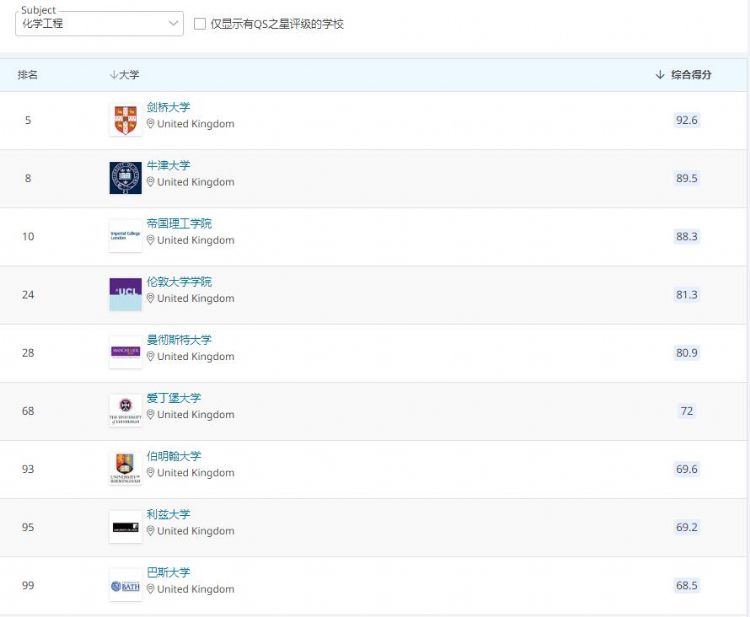Click rank 10 in the 排名 column
The width and height of the screenshot is (750, 617).
[28, 236]
